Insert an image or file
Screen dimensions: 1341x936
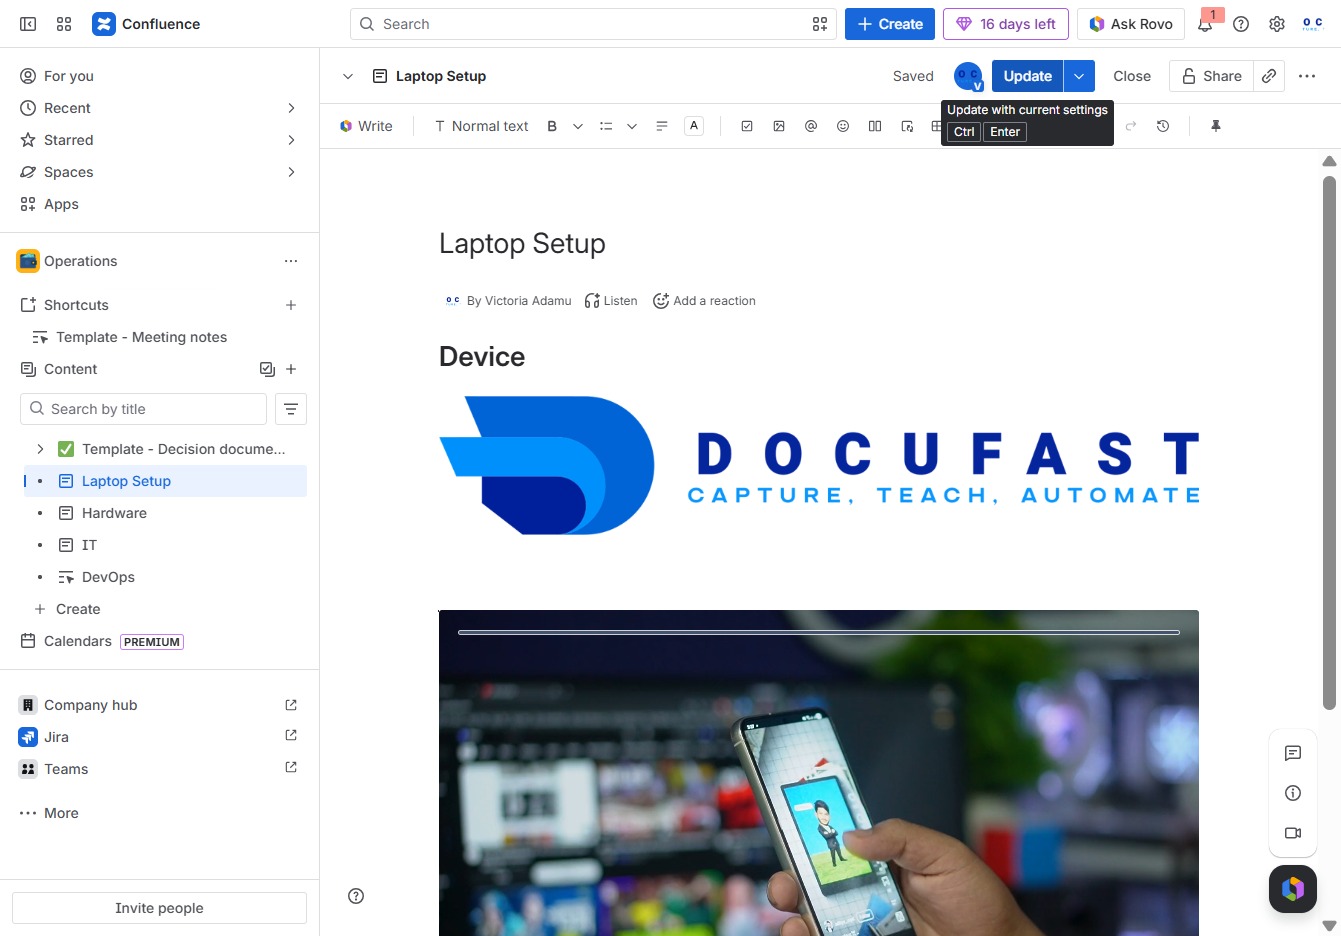coord(779,126)
